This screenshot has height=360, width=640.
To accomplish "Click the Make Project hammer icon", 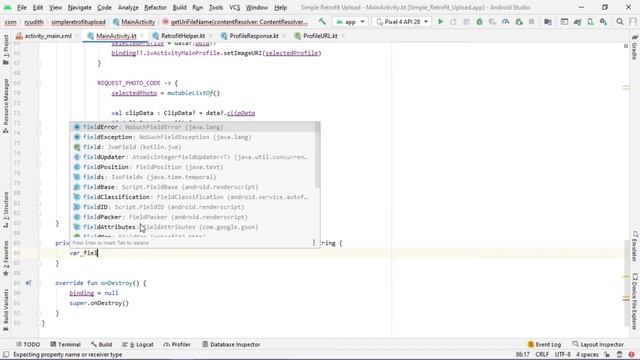I will tap(322, 22).
